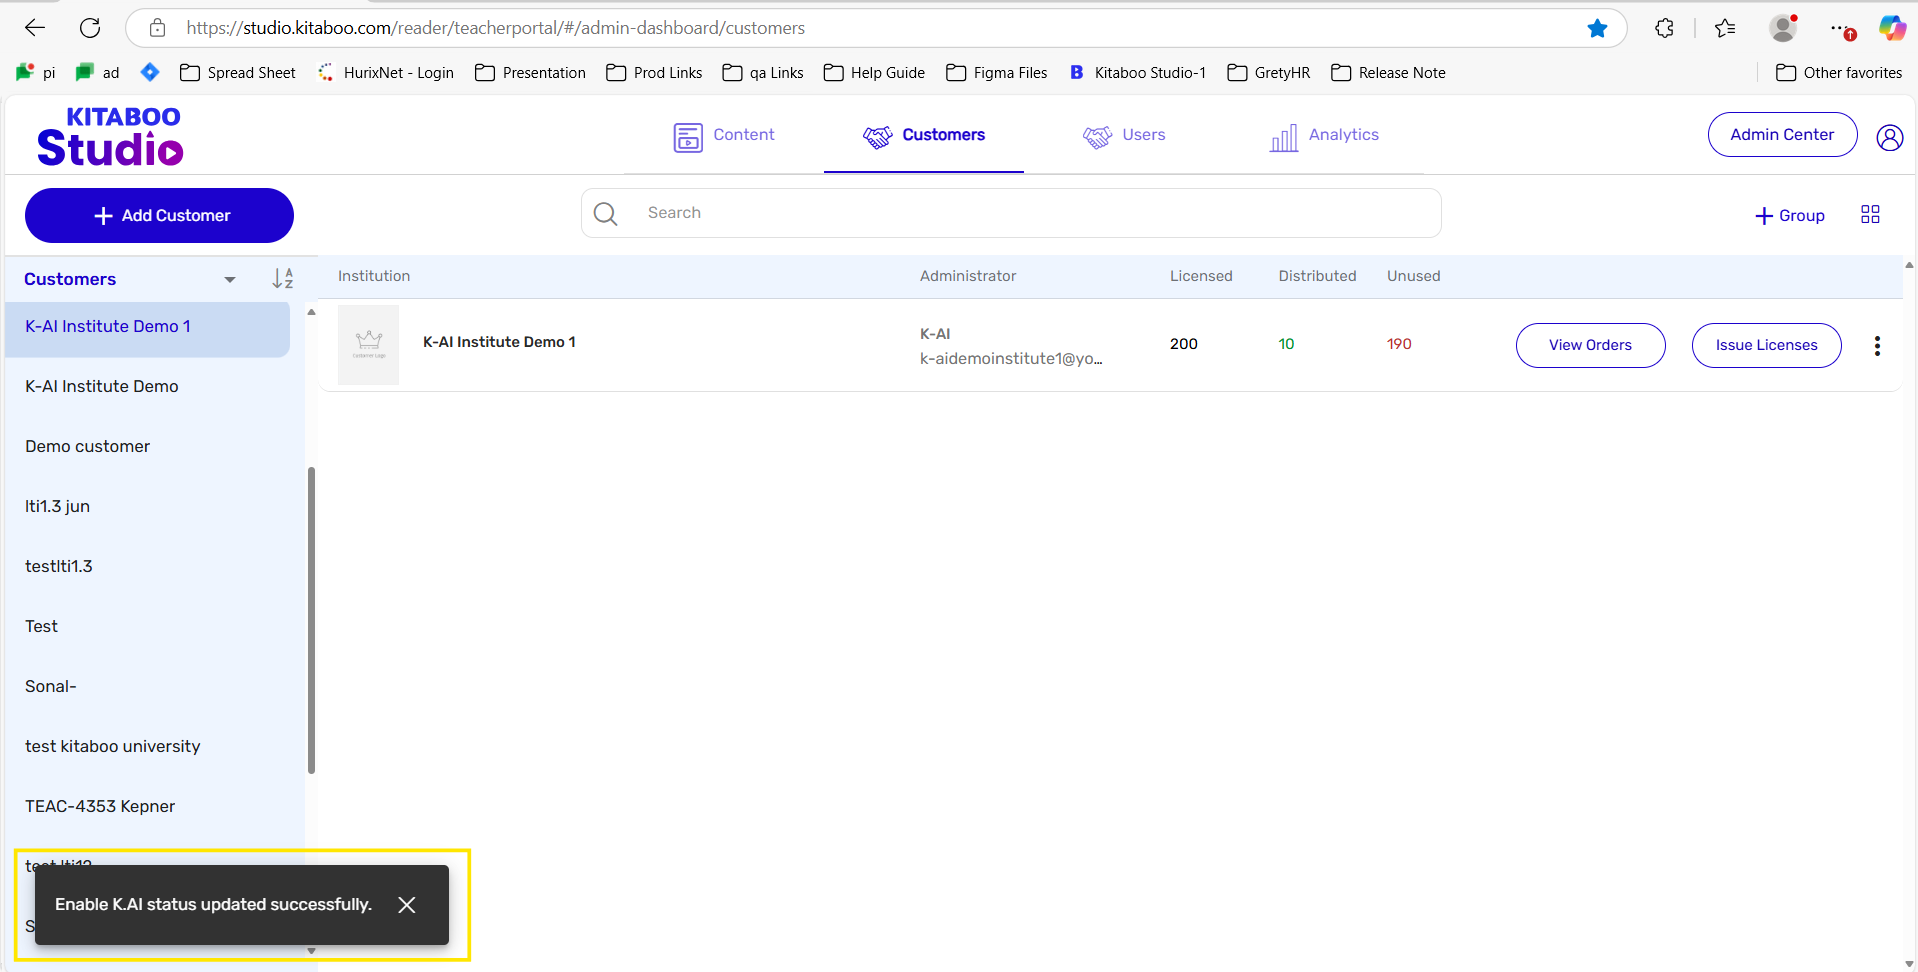Click the Unused value 190

pyautogui.click(x=1399, y=344)
